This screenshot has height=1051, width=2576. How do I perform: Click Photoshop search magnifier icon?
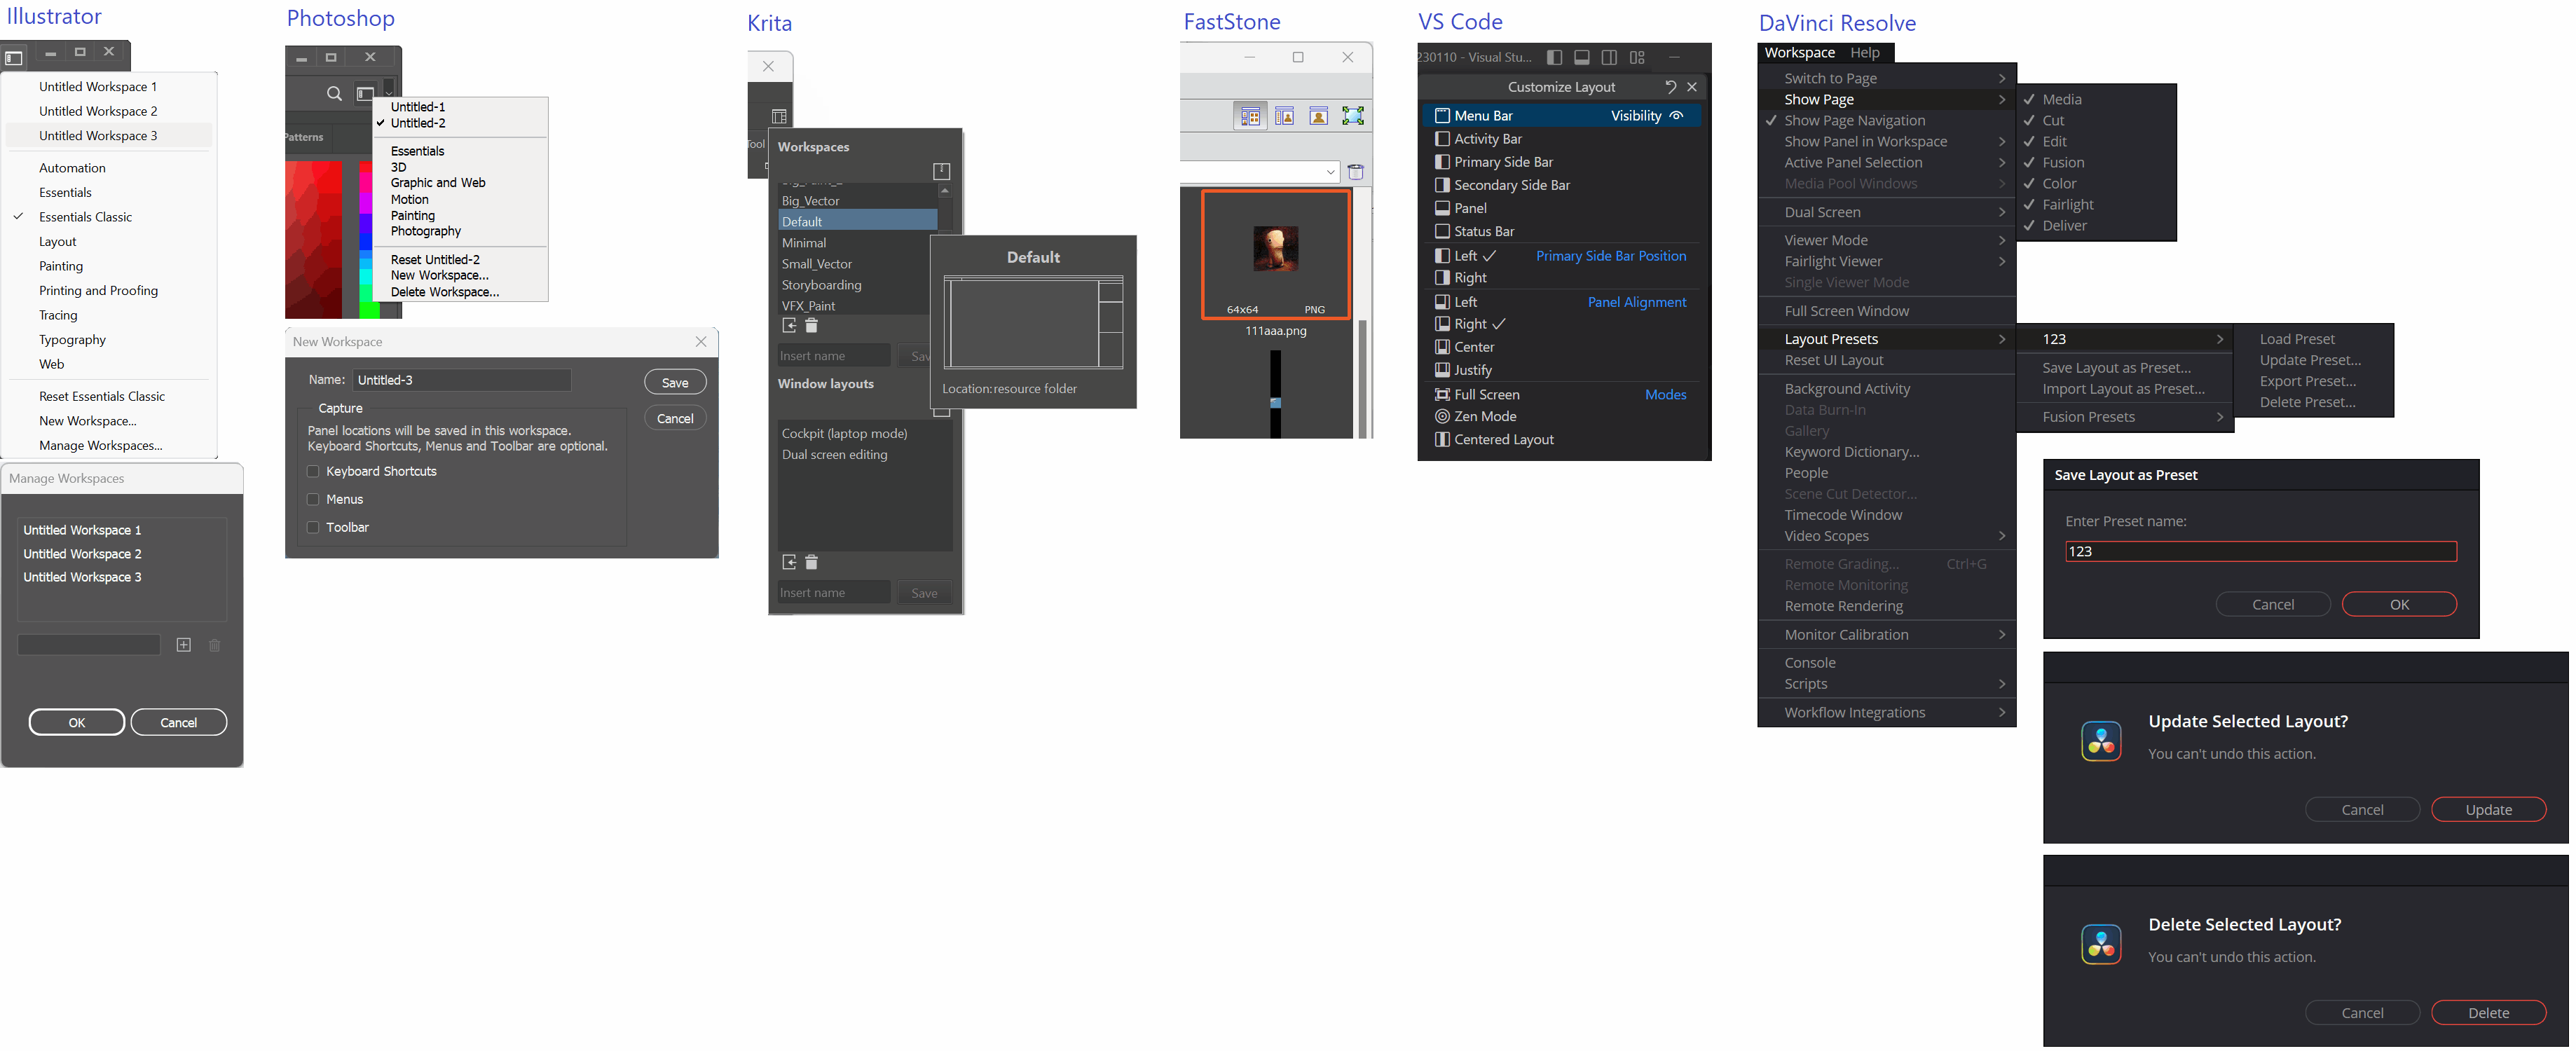coord(334,94)
